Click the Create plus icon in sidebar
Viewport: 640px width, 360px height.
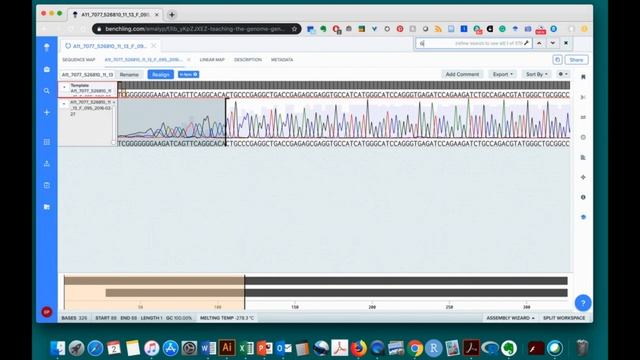(47, 112)
